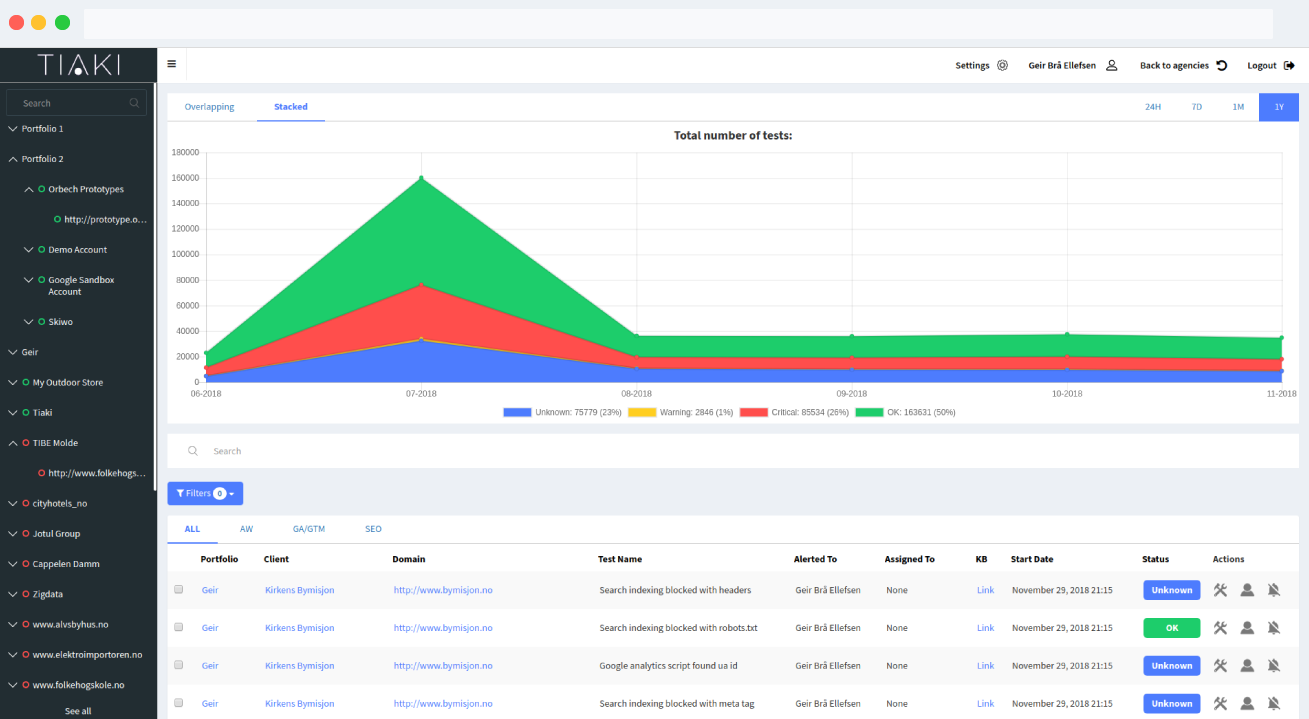The image size is (1309, 719).
Task: Expand Skiwo node
Action: click(x=29, y=321)
